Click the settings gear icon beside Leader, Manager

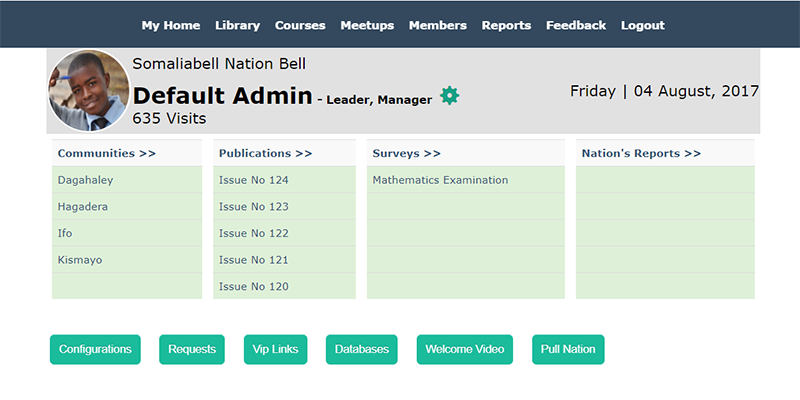click(x=450, y=96)
